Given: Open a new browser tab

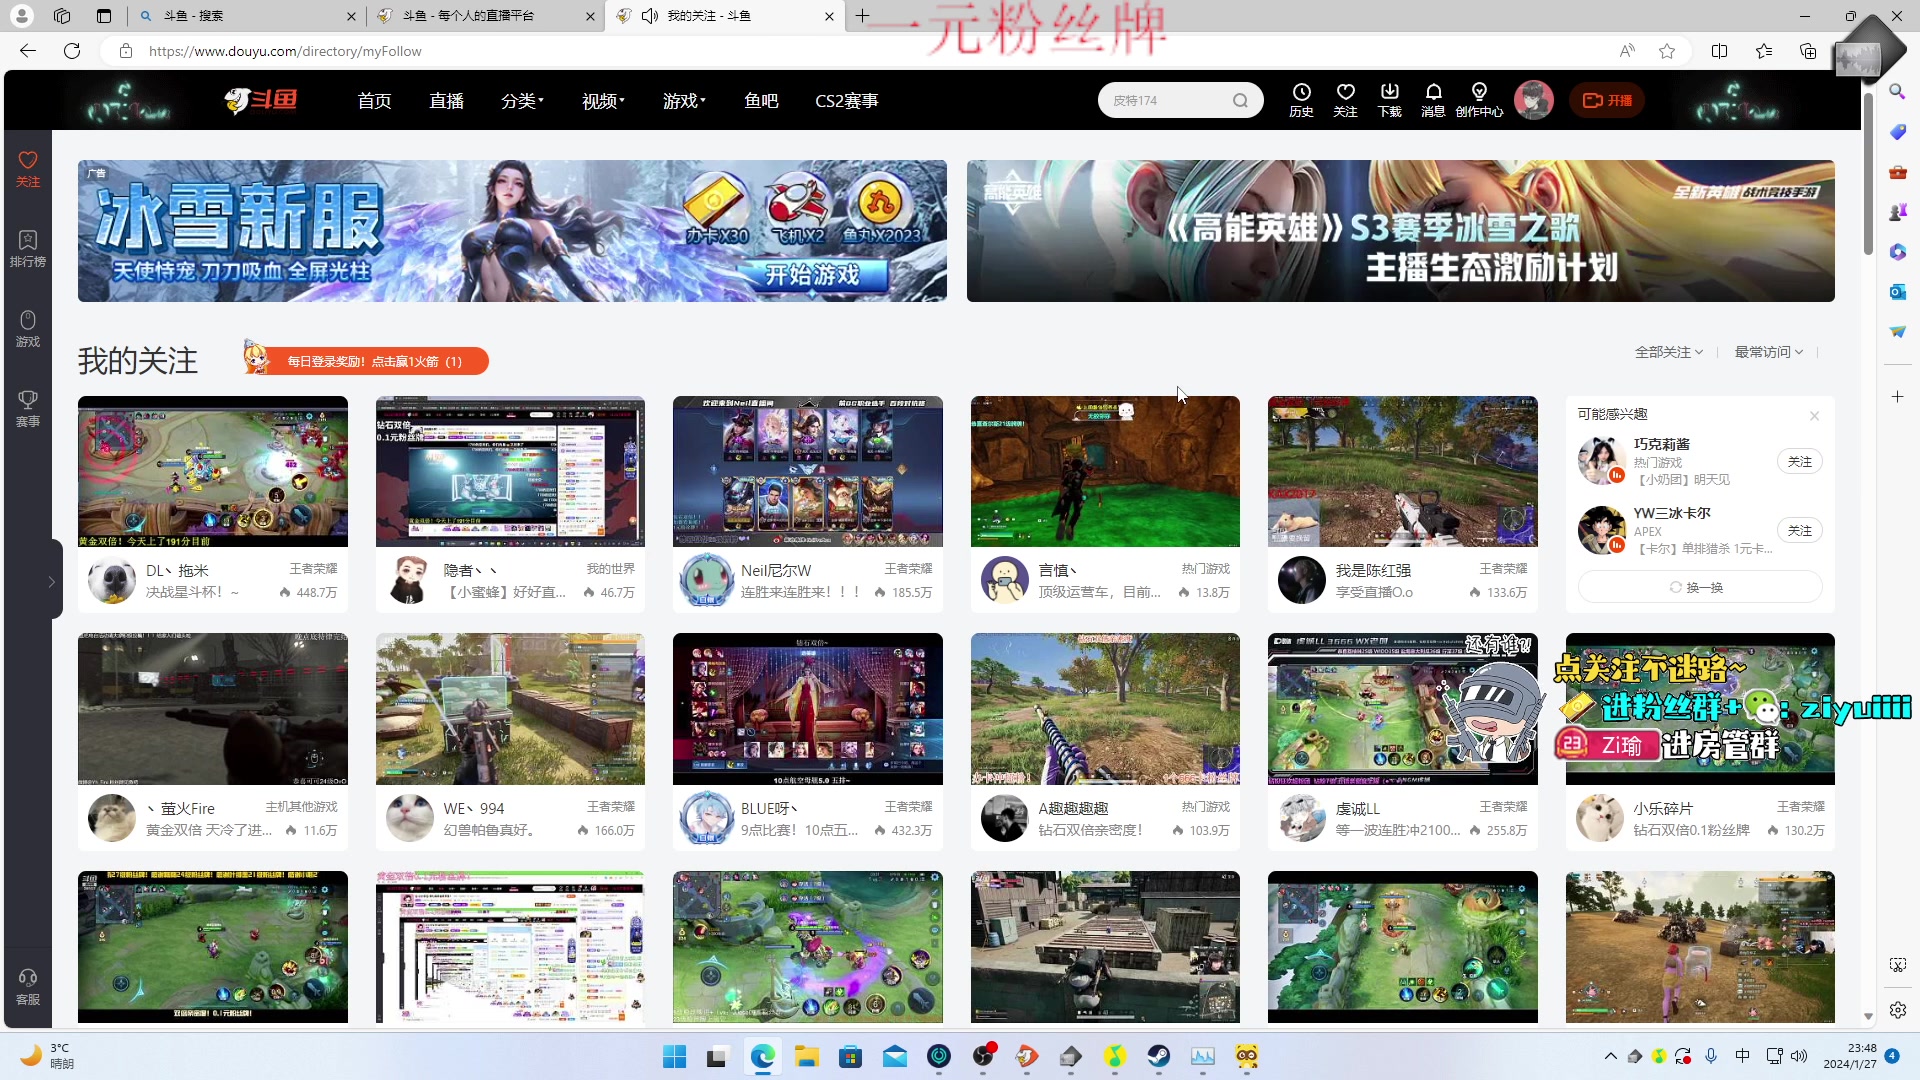Looking at the screenshot, I should [x=862, y=16].
